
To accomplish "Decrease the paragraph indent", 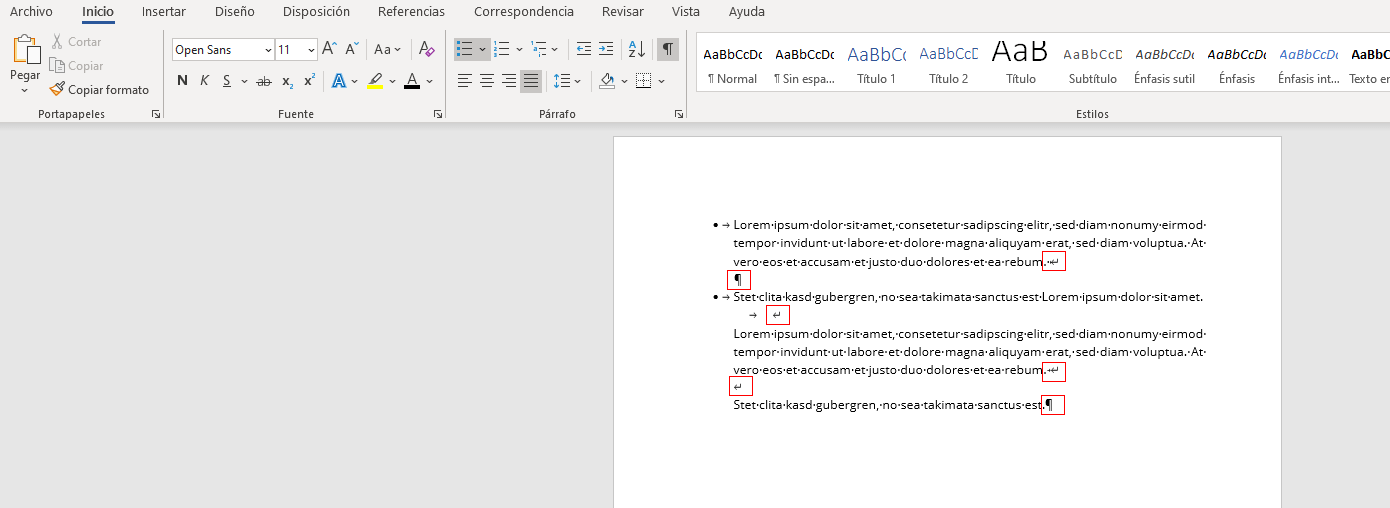I will (x=584, y=49).
